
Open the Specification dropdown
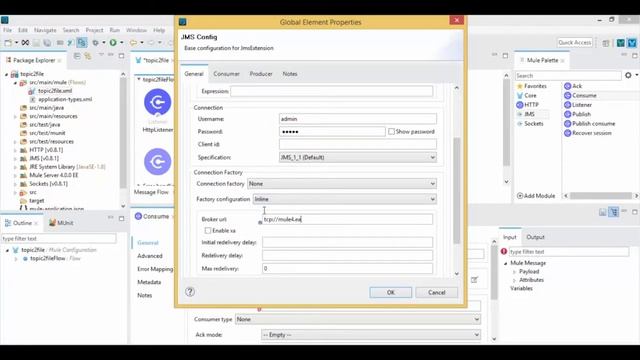pyautogui.click(x=358, y=157)
